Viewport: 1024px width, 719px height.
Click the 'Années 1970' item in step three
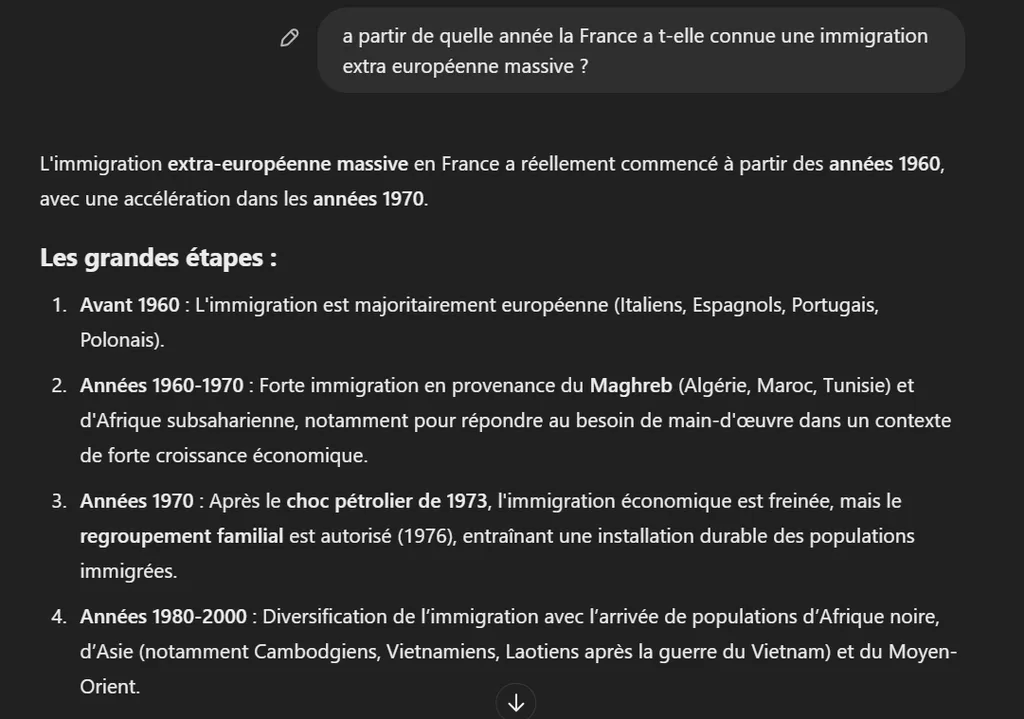pyautogui.click(x=136, y=501)
